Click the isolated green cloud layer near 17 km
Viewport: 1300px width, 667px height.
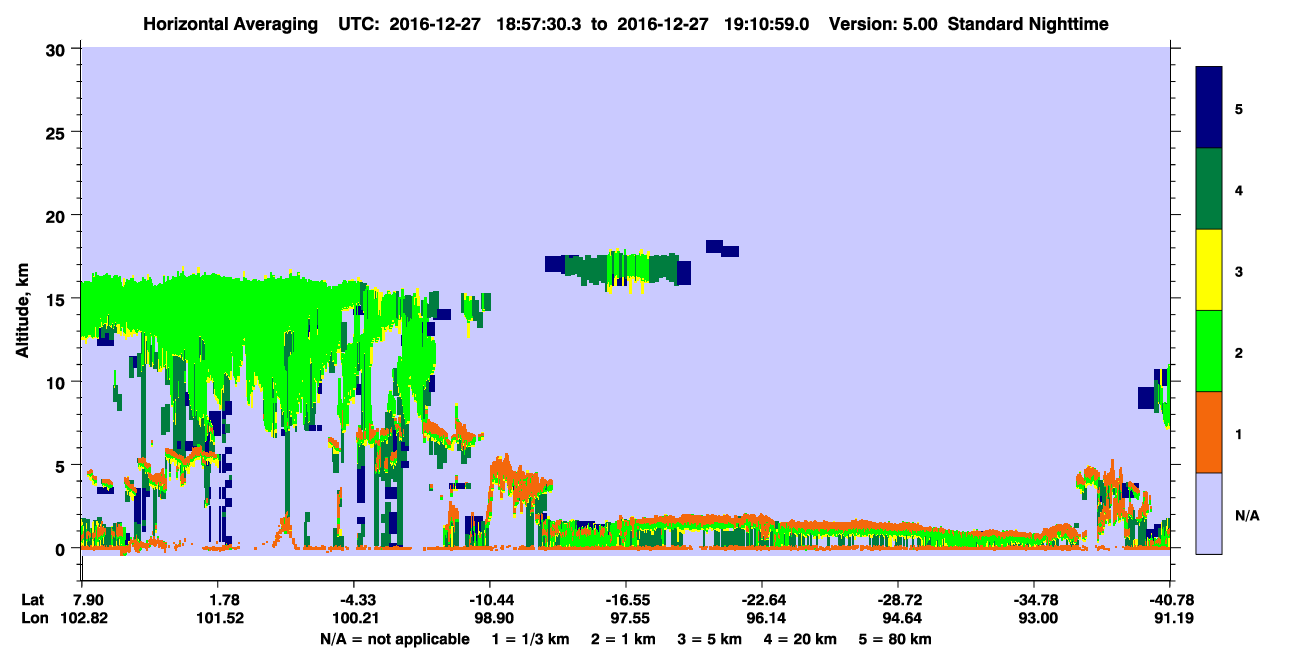618,268
